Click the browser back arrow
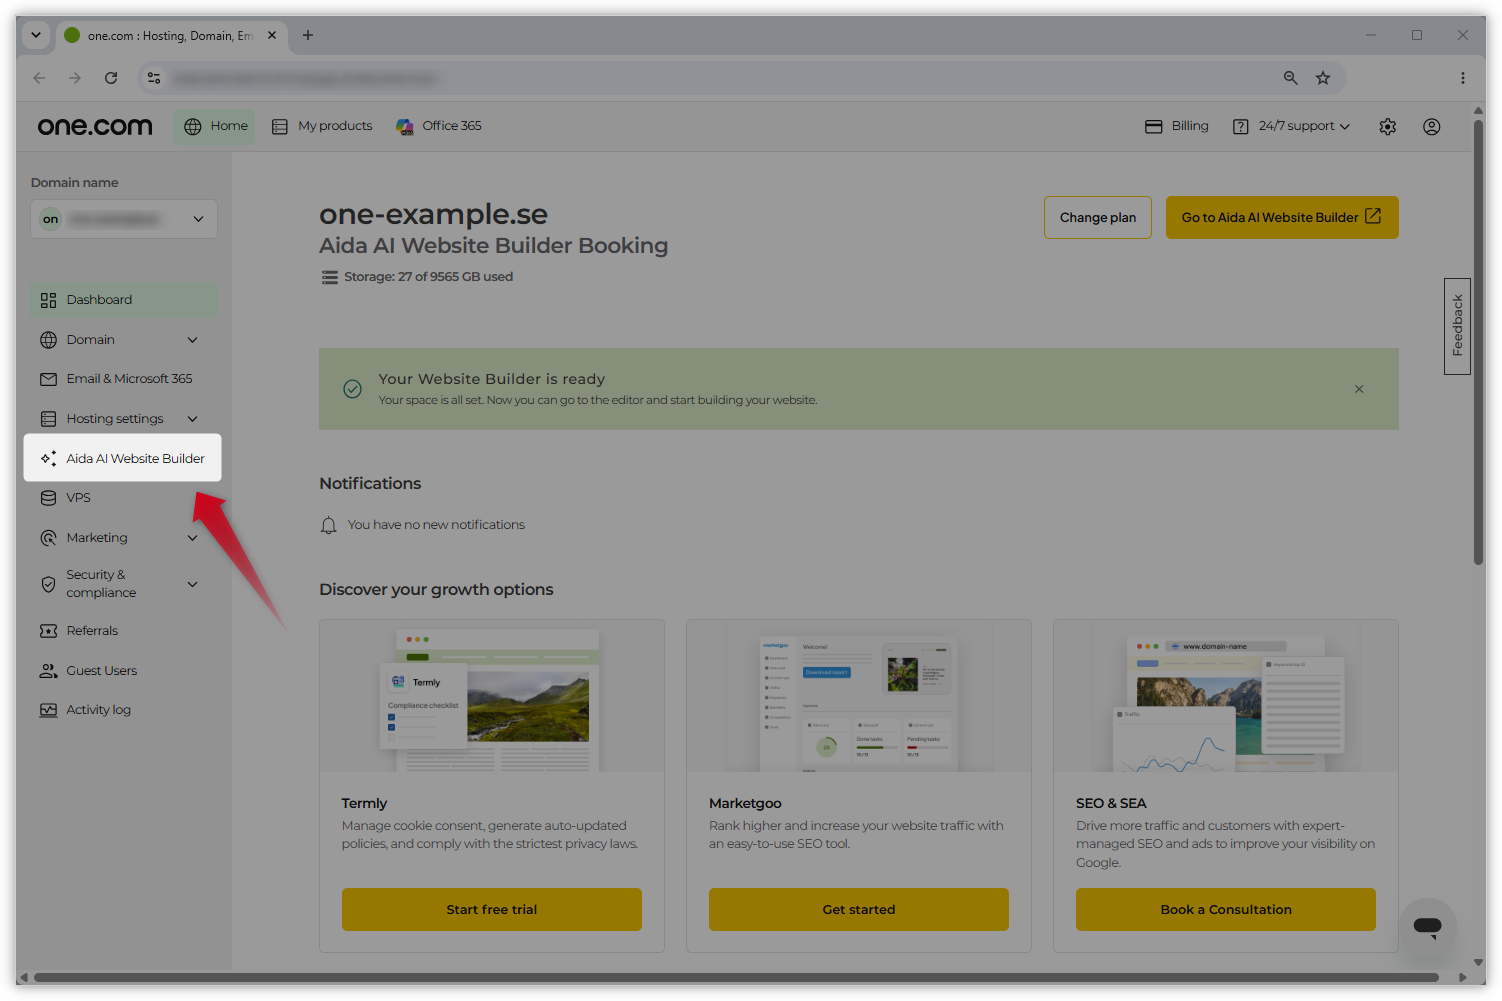Image resolution: width=1502 pixels, height=1001 pixels. pyautogui.click(x=39, y=78)
